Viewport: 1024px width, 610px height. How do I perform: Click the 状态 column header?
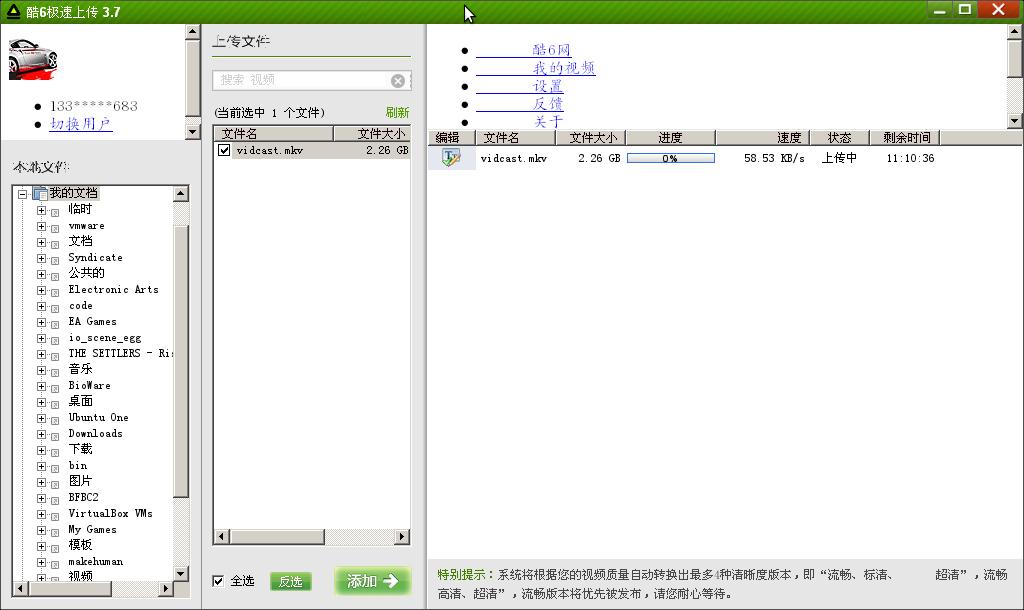coord(840,137)
